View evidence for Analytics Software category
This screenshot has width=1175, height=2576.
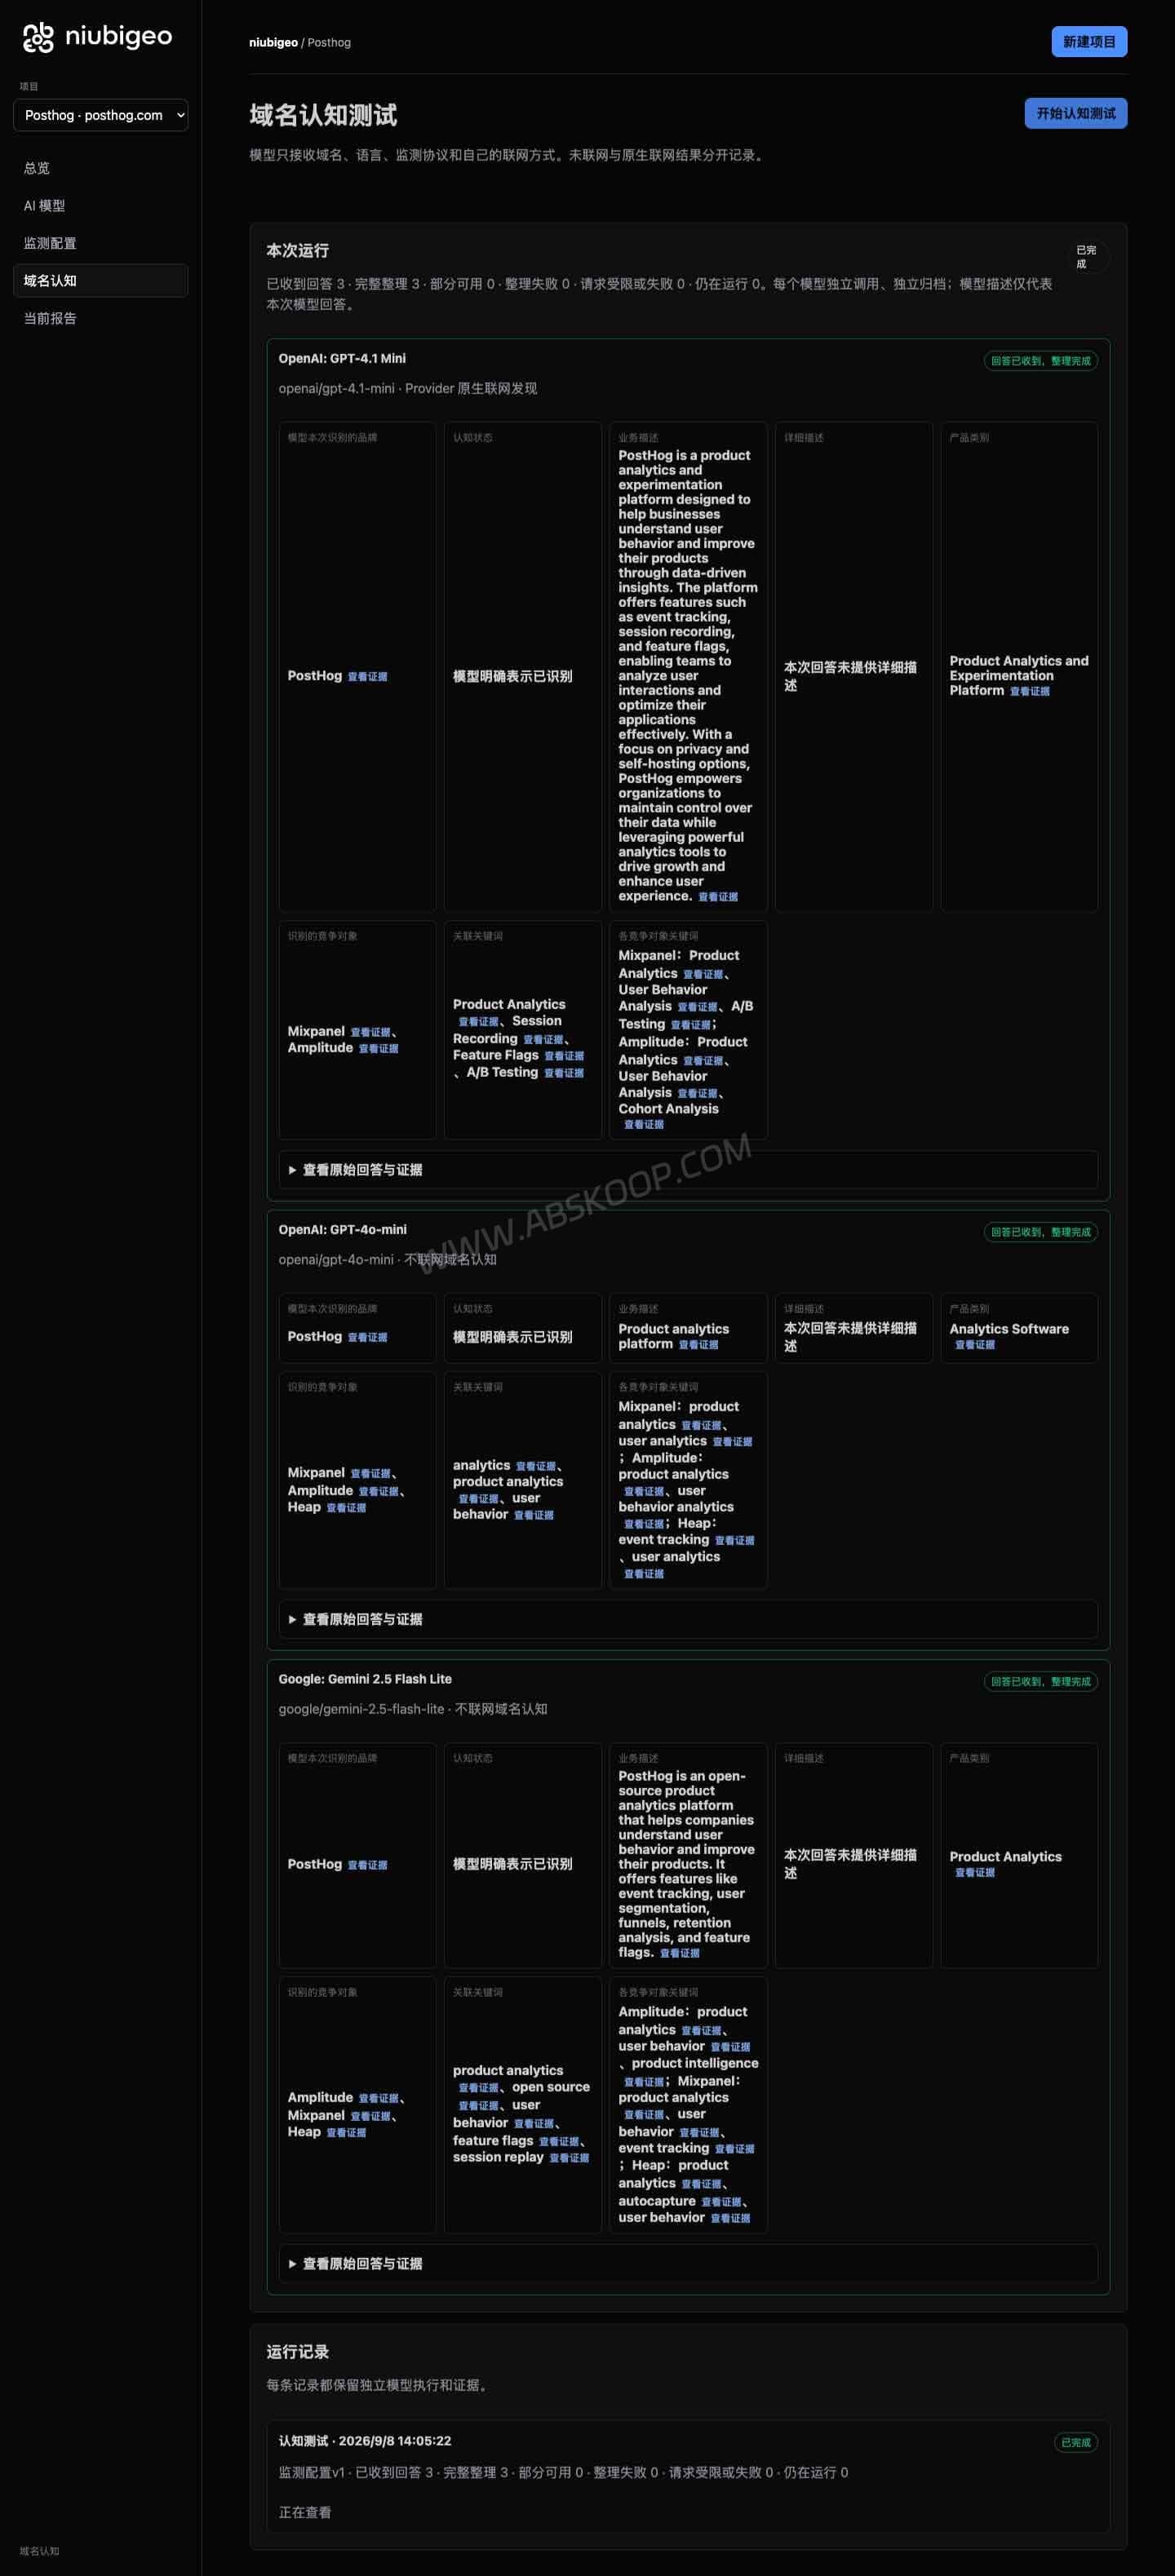(x=975, y=1345)
